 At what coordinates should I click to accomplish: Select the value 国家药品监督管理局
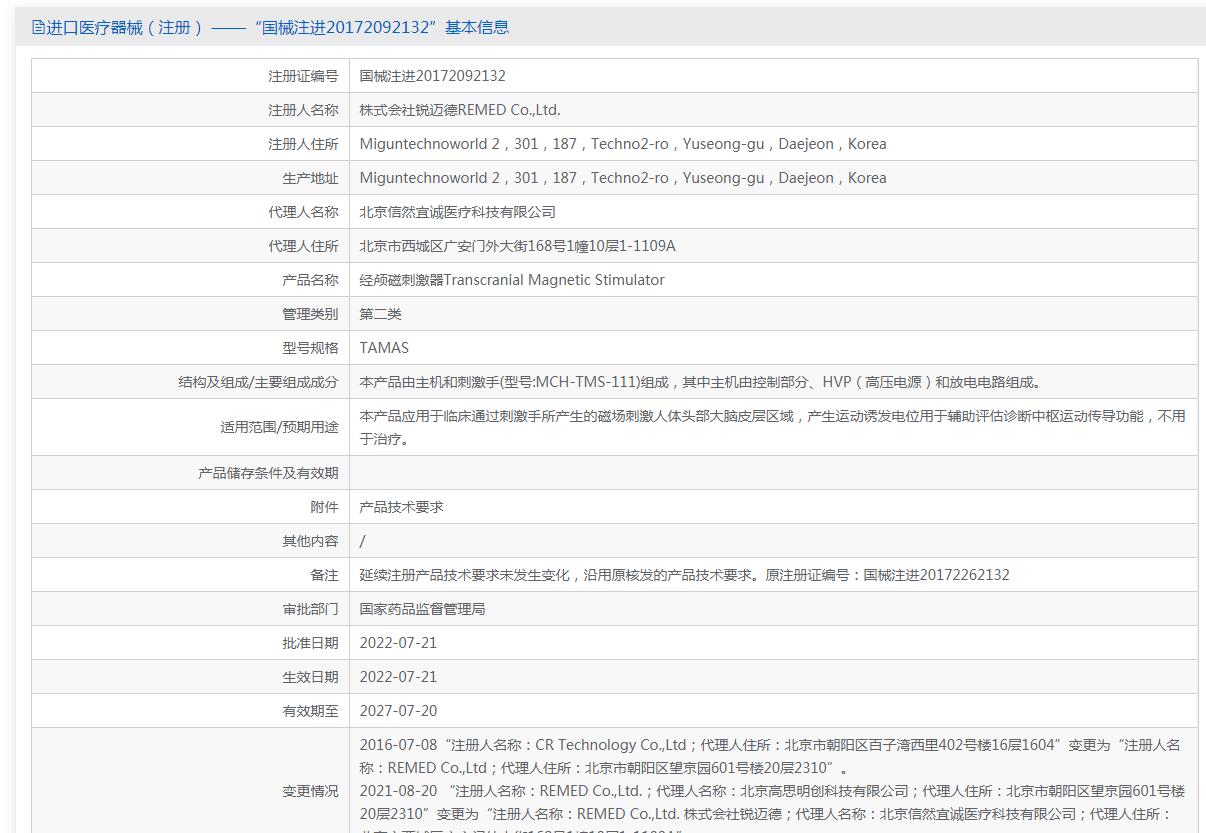(x=422, y=609)
